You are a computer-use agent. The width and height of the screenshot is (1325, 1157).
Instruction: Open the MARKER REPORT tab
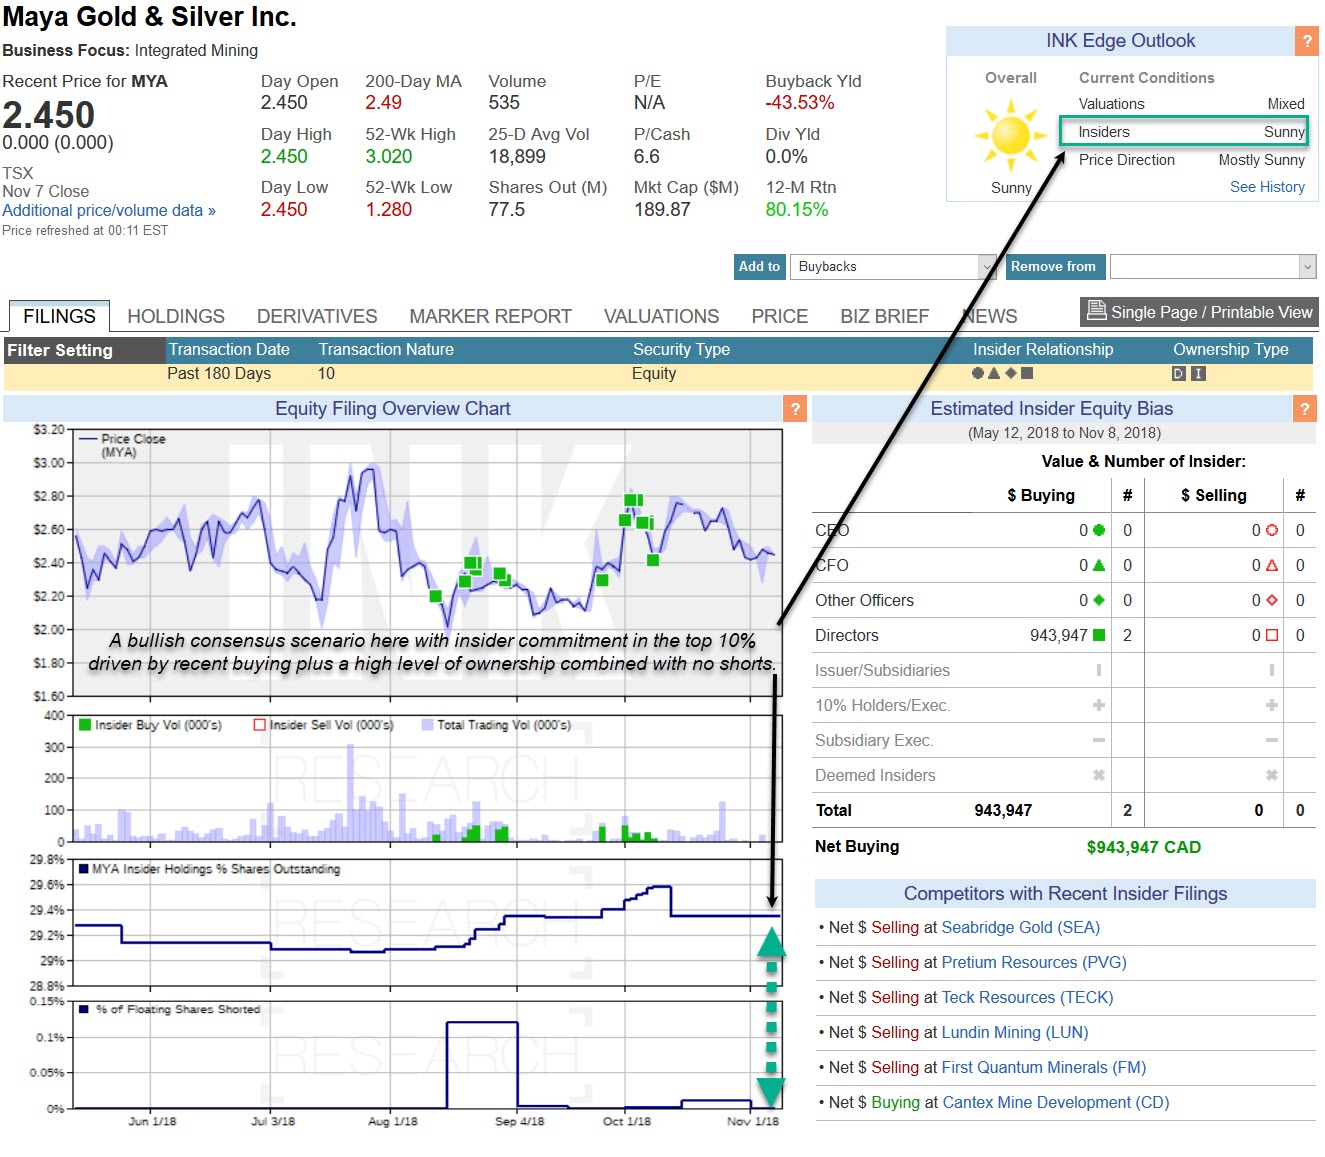click(490, 316)
